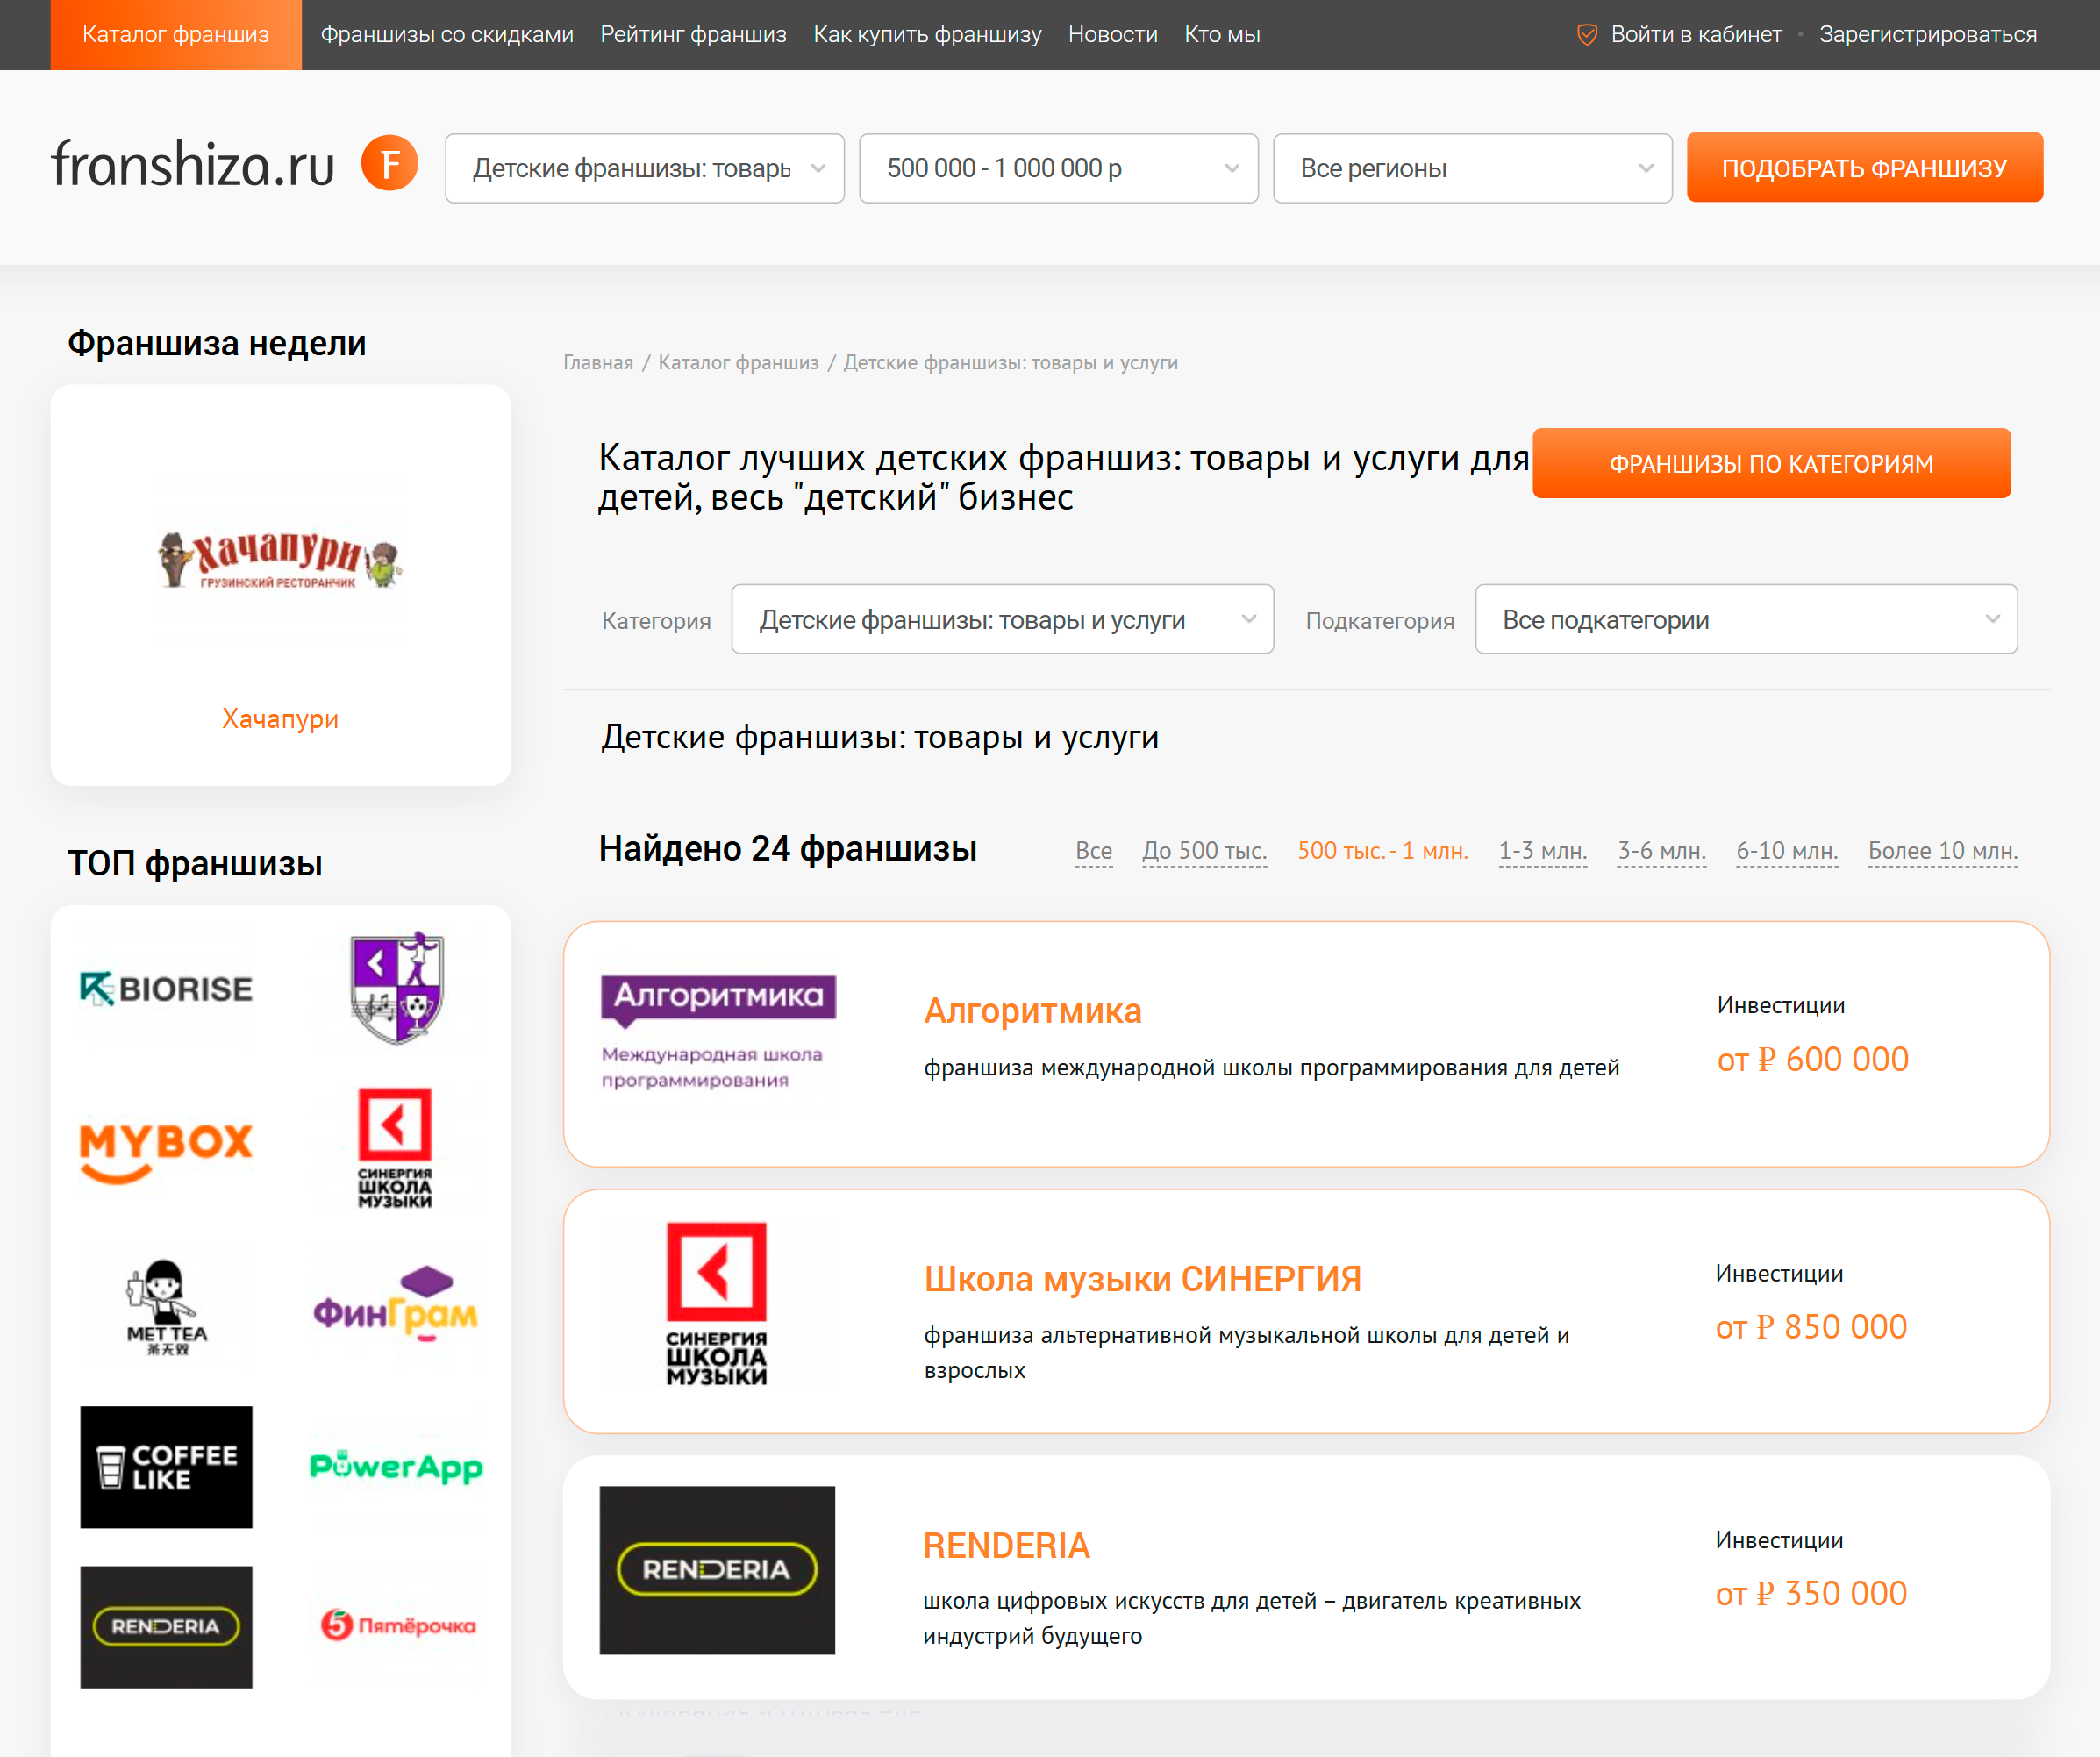The image size is (2100, 1757).
Task: Click the Найдено 24 франшизы heading
Action: (787, 849)
